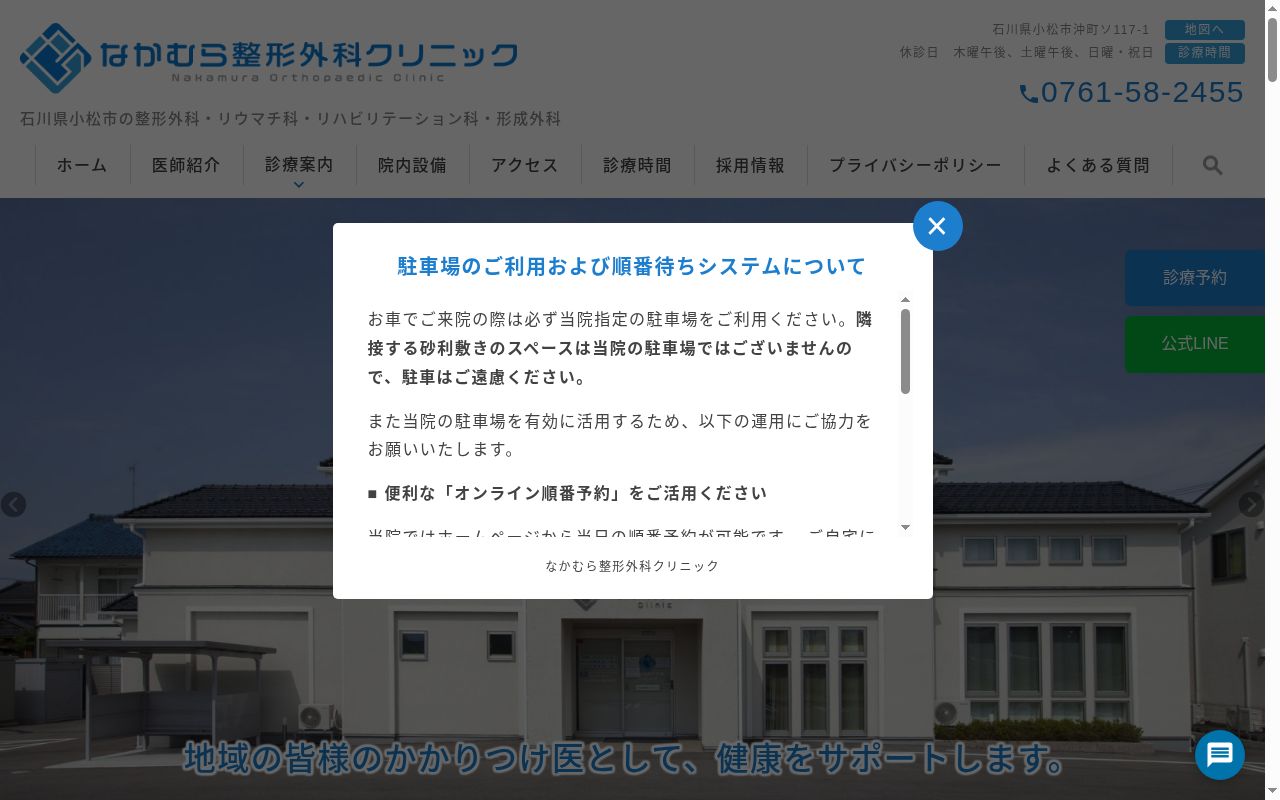Open the 診療時間 navigation menu item
Viewport: 1280px width, 800px height.
click(x=637, y=165)
